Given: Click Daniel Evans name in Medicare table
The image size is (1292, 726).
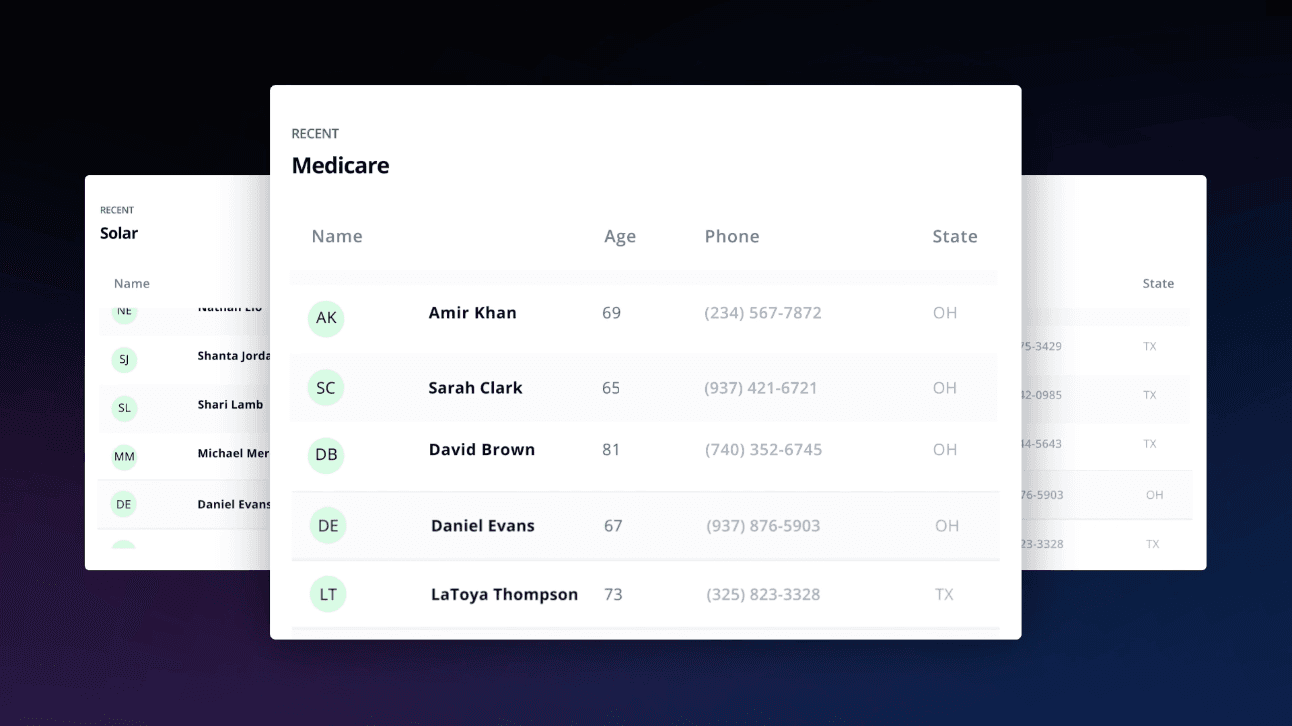Looking at the screenshot, I should click(x=483, y=526).
